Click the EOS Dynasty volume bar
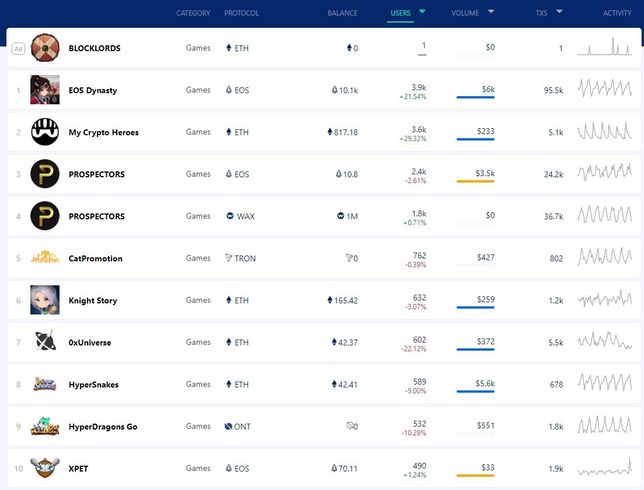Image resolution: width=644 pixels, height=490 pixels. pyautogui.click(x=475, y=98)
